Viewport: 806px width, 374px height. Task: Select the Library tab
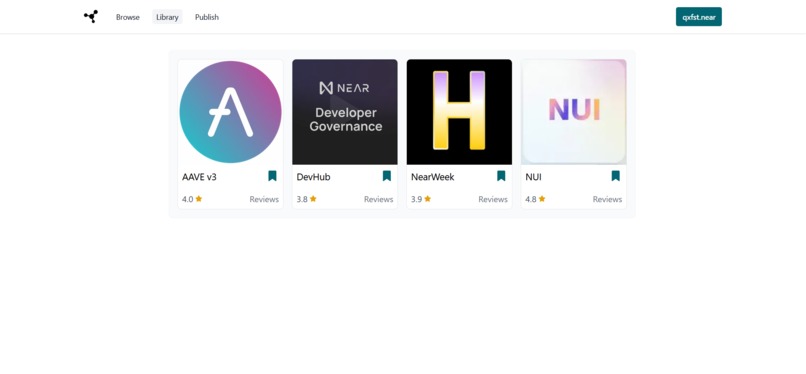point(167,17)
